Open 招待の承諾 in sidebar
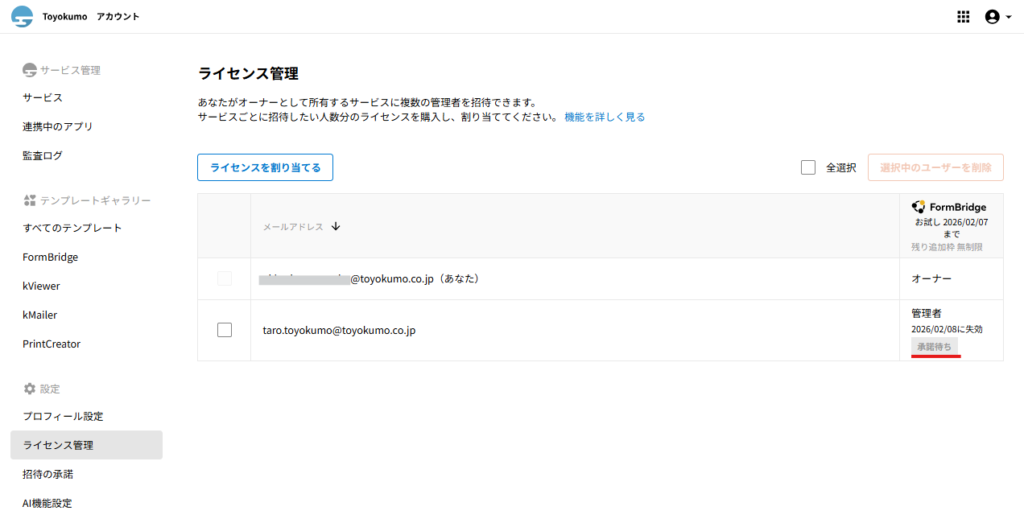 point(48,474)
